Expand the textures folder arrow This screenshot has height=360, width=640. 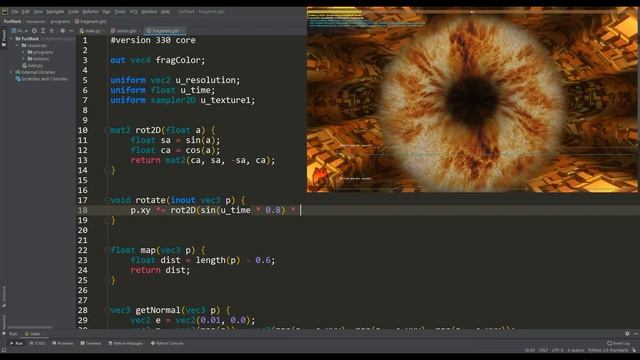[23, 59]
